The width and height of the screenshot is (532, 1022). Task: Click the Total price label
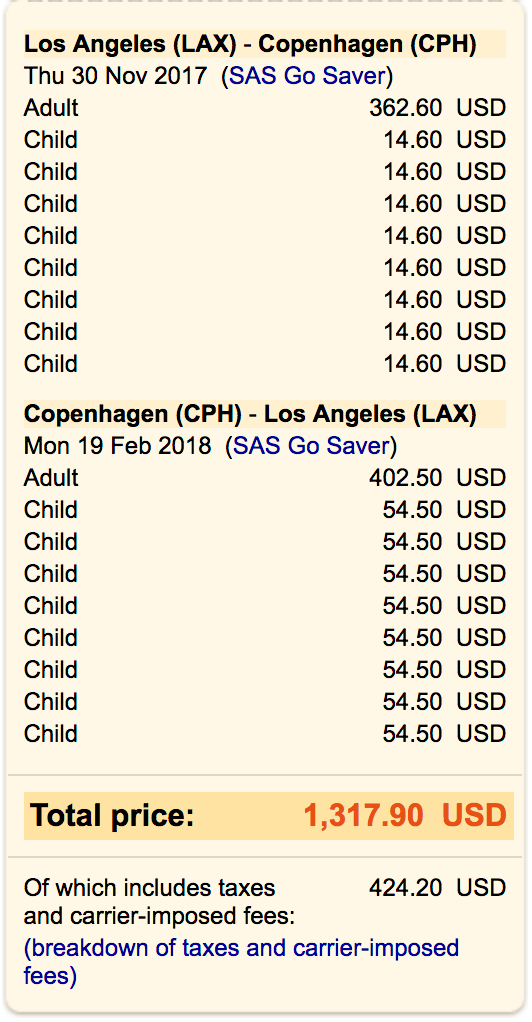click(x=112, y=815)
